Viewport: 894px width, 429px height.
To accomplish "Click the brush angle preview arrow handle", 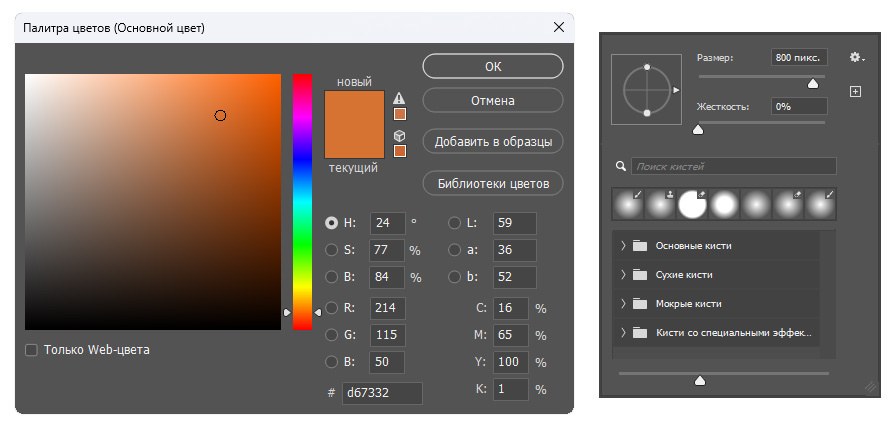I will pos(676,90).
